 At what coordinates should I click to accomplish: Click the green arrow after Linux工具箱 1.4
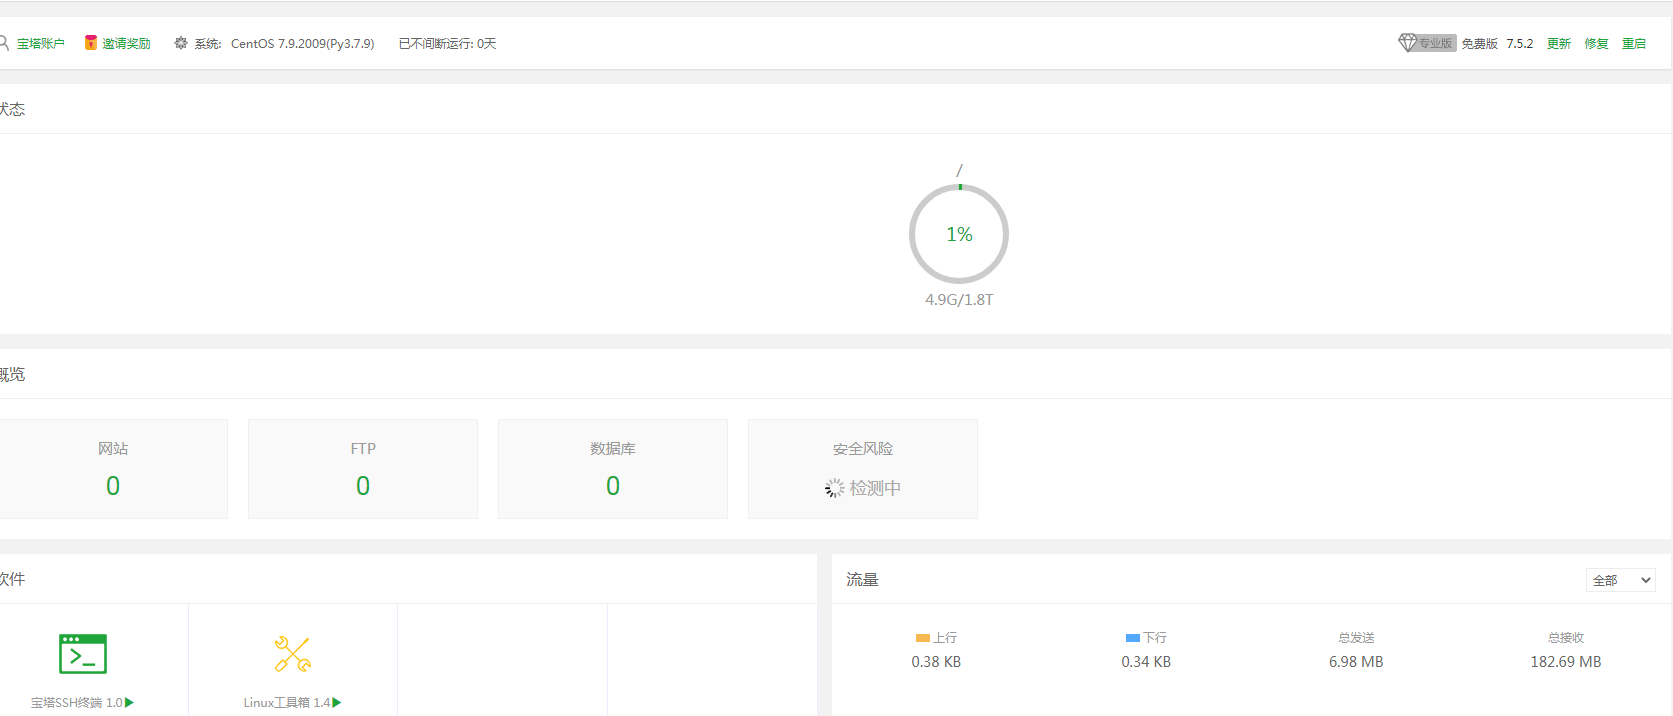[337, 703]
